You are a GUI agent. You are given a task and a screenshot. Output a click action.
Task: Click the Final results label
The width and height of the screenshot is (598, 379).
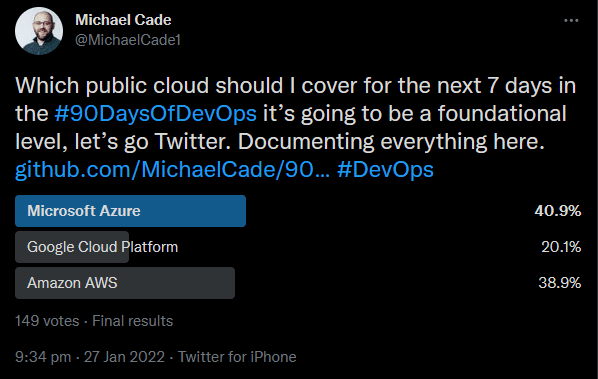[x=133, y=321]
